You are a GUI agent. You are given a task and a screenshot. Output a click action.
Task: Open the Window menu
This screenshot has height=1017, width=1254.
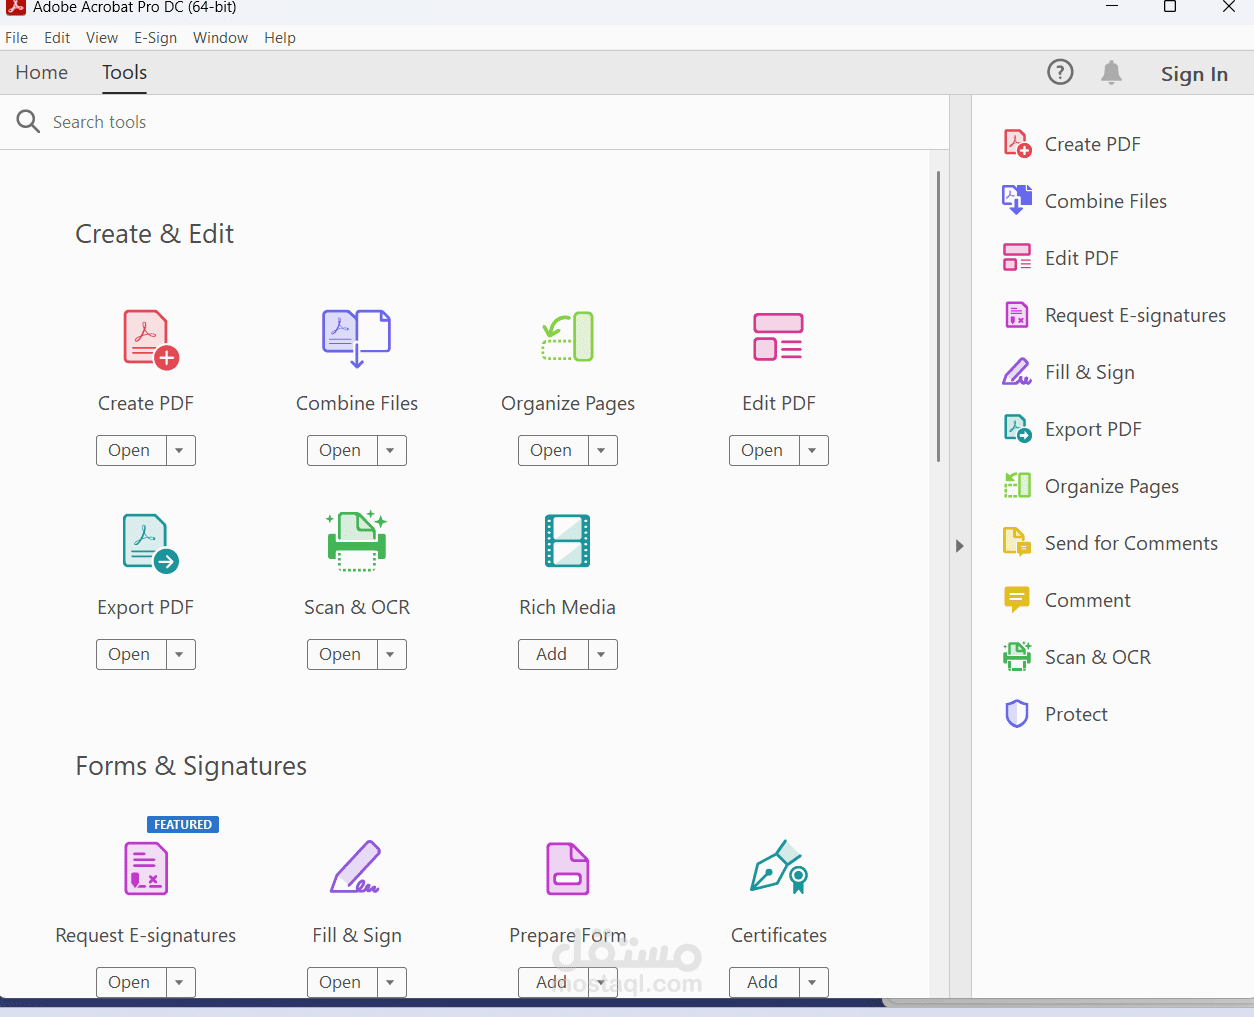[220, 38]
